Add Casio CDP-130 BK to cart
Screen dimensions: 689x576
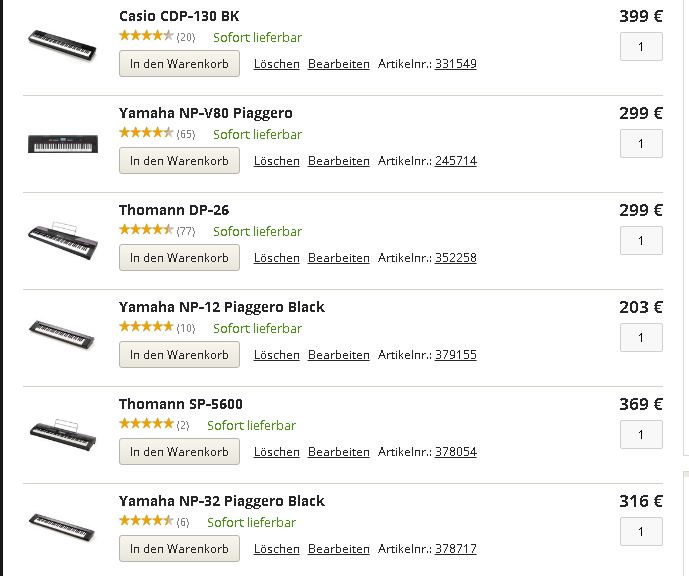[x=179, y=64]
